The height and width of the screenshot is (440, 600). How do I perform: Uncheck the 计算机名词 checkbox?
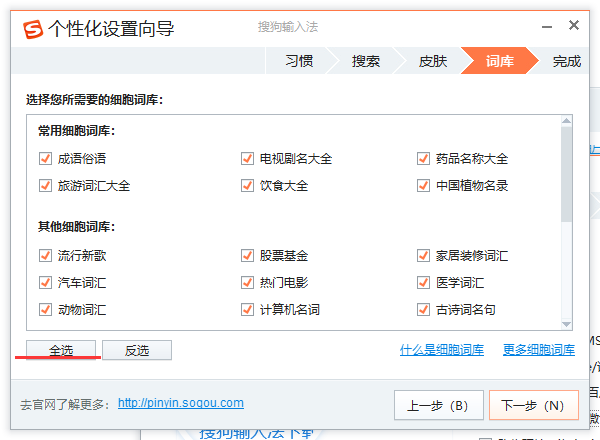pos(247,309)
